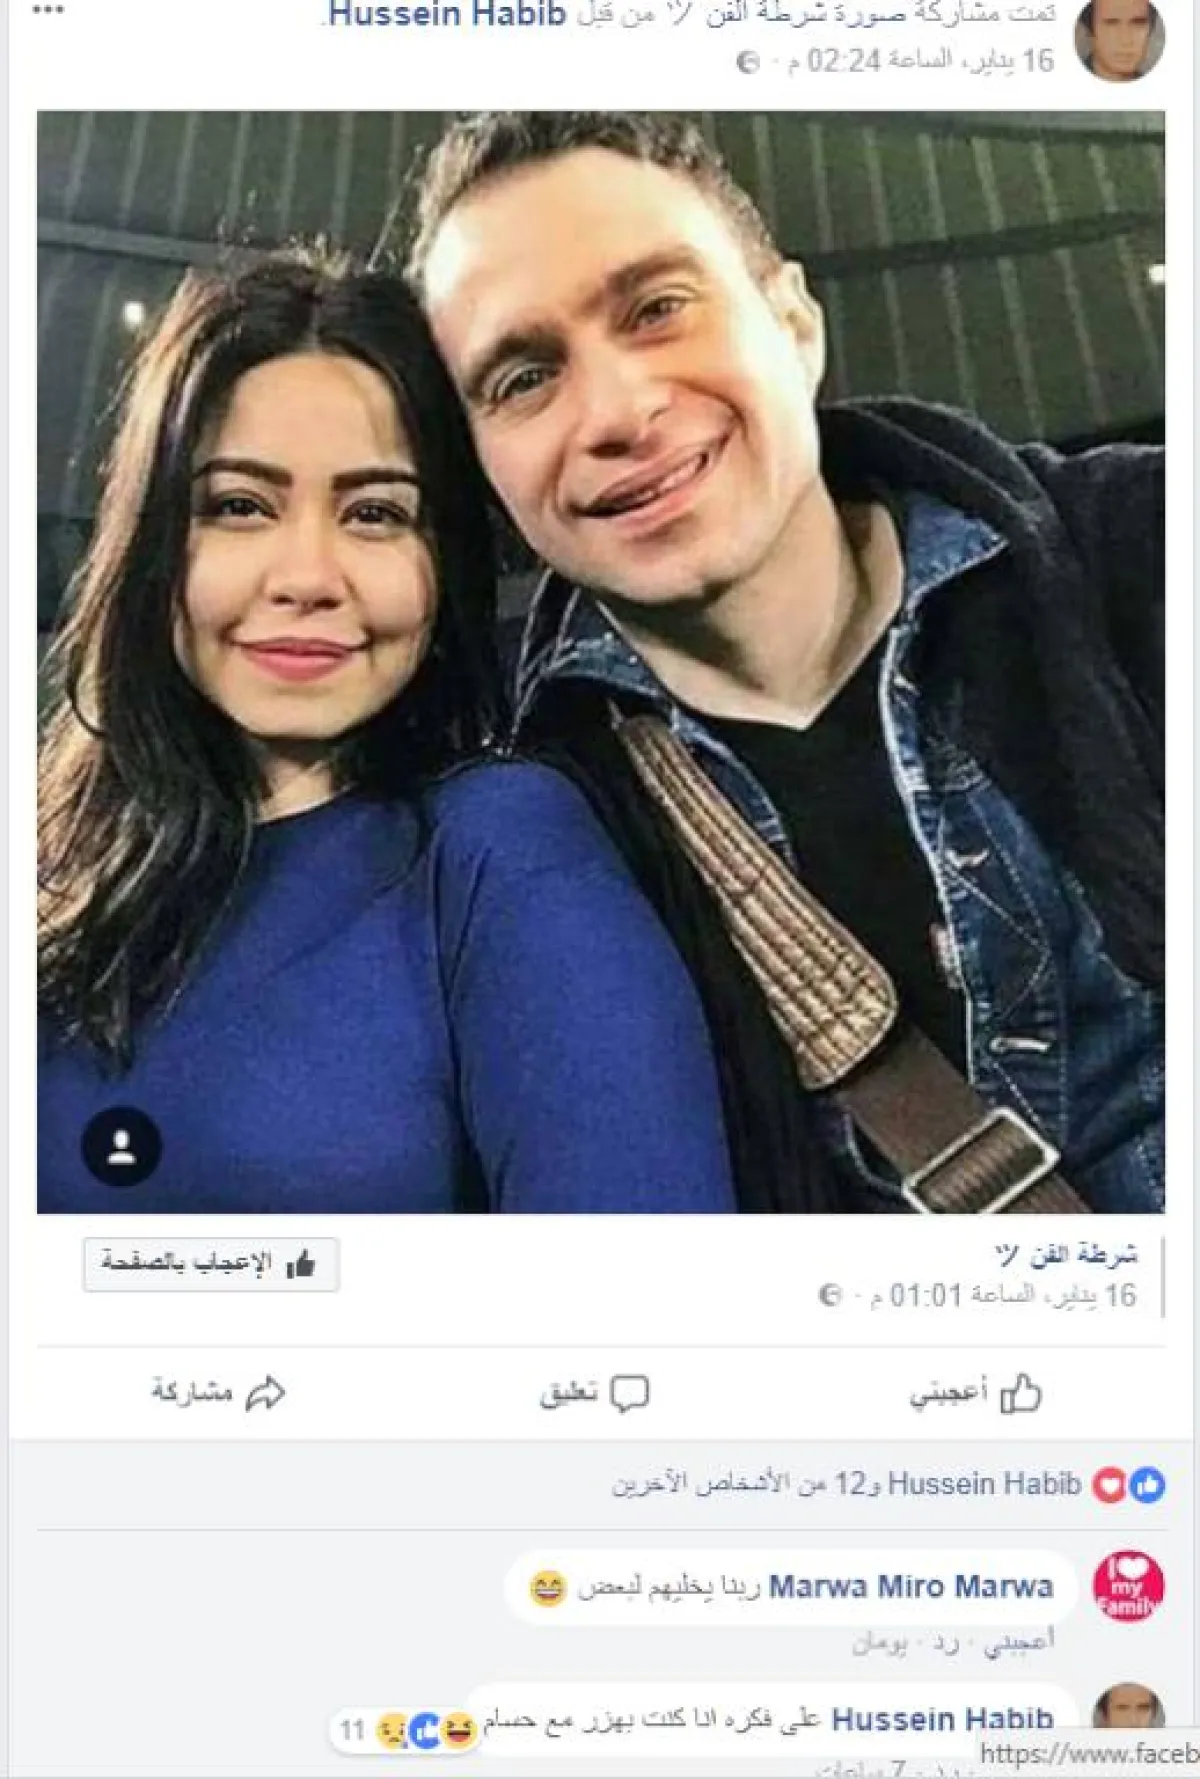Open the list of 12 other reactors
Image resolution: width=1200 pixels, height=1779 pixels.
(727, 1484)
